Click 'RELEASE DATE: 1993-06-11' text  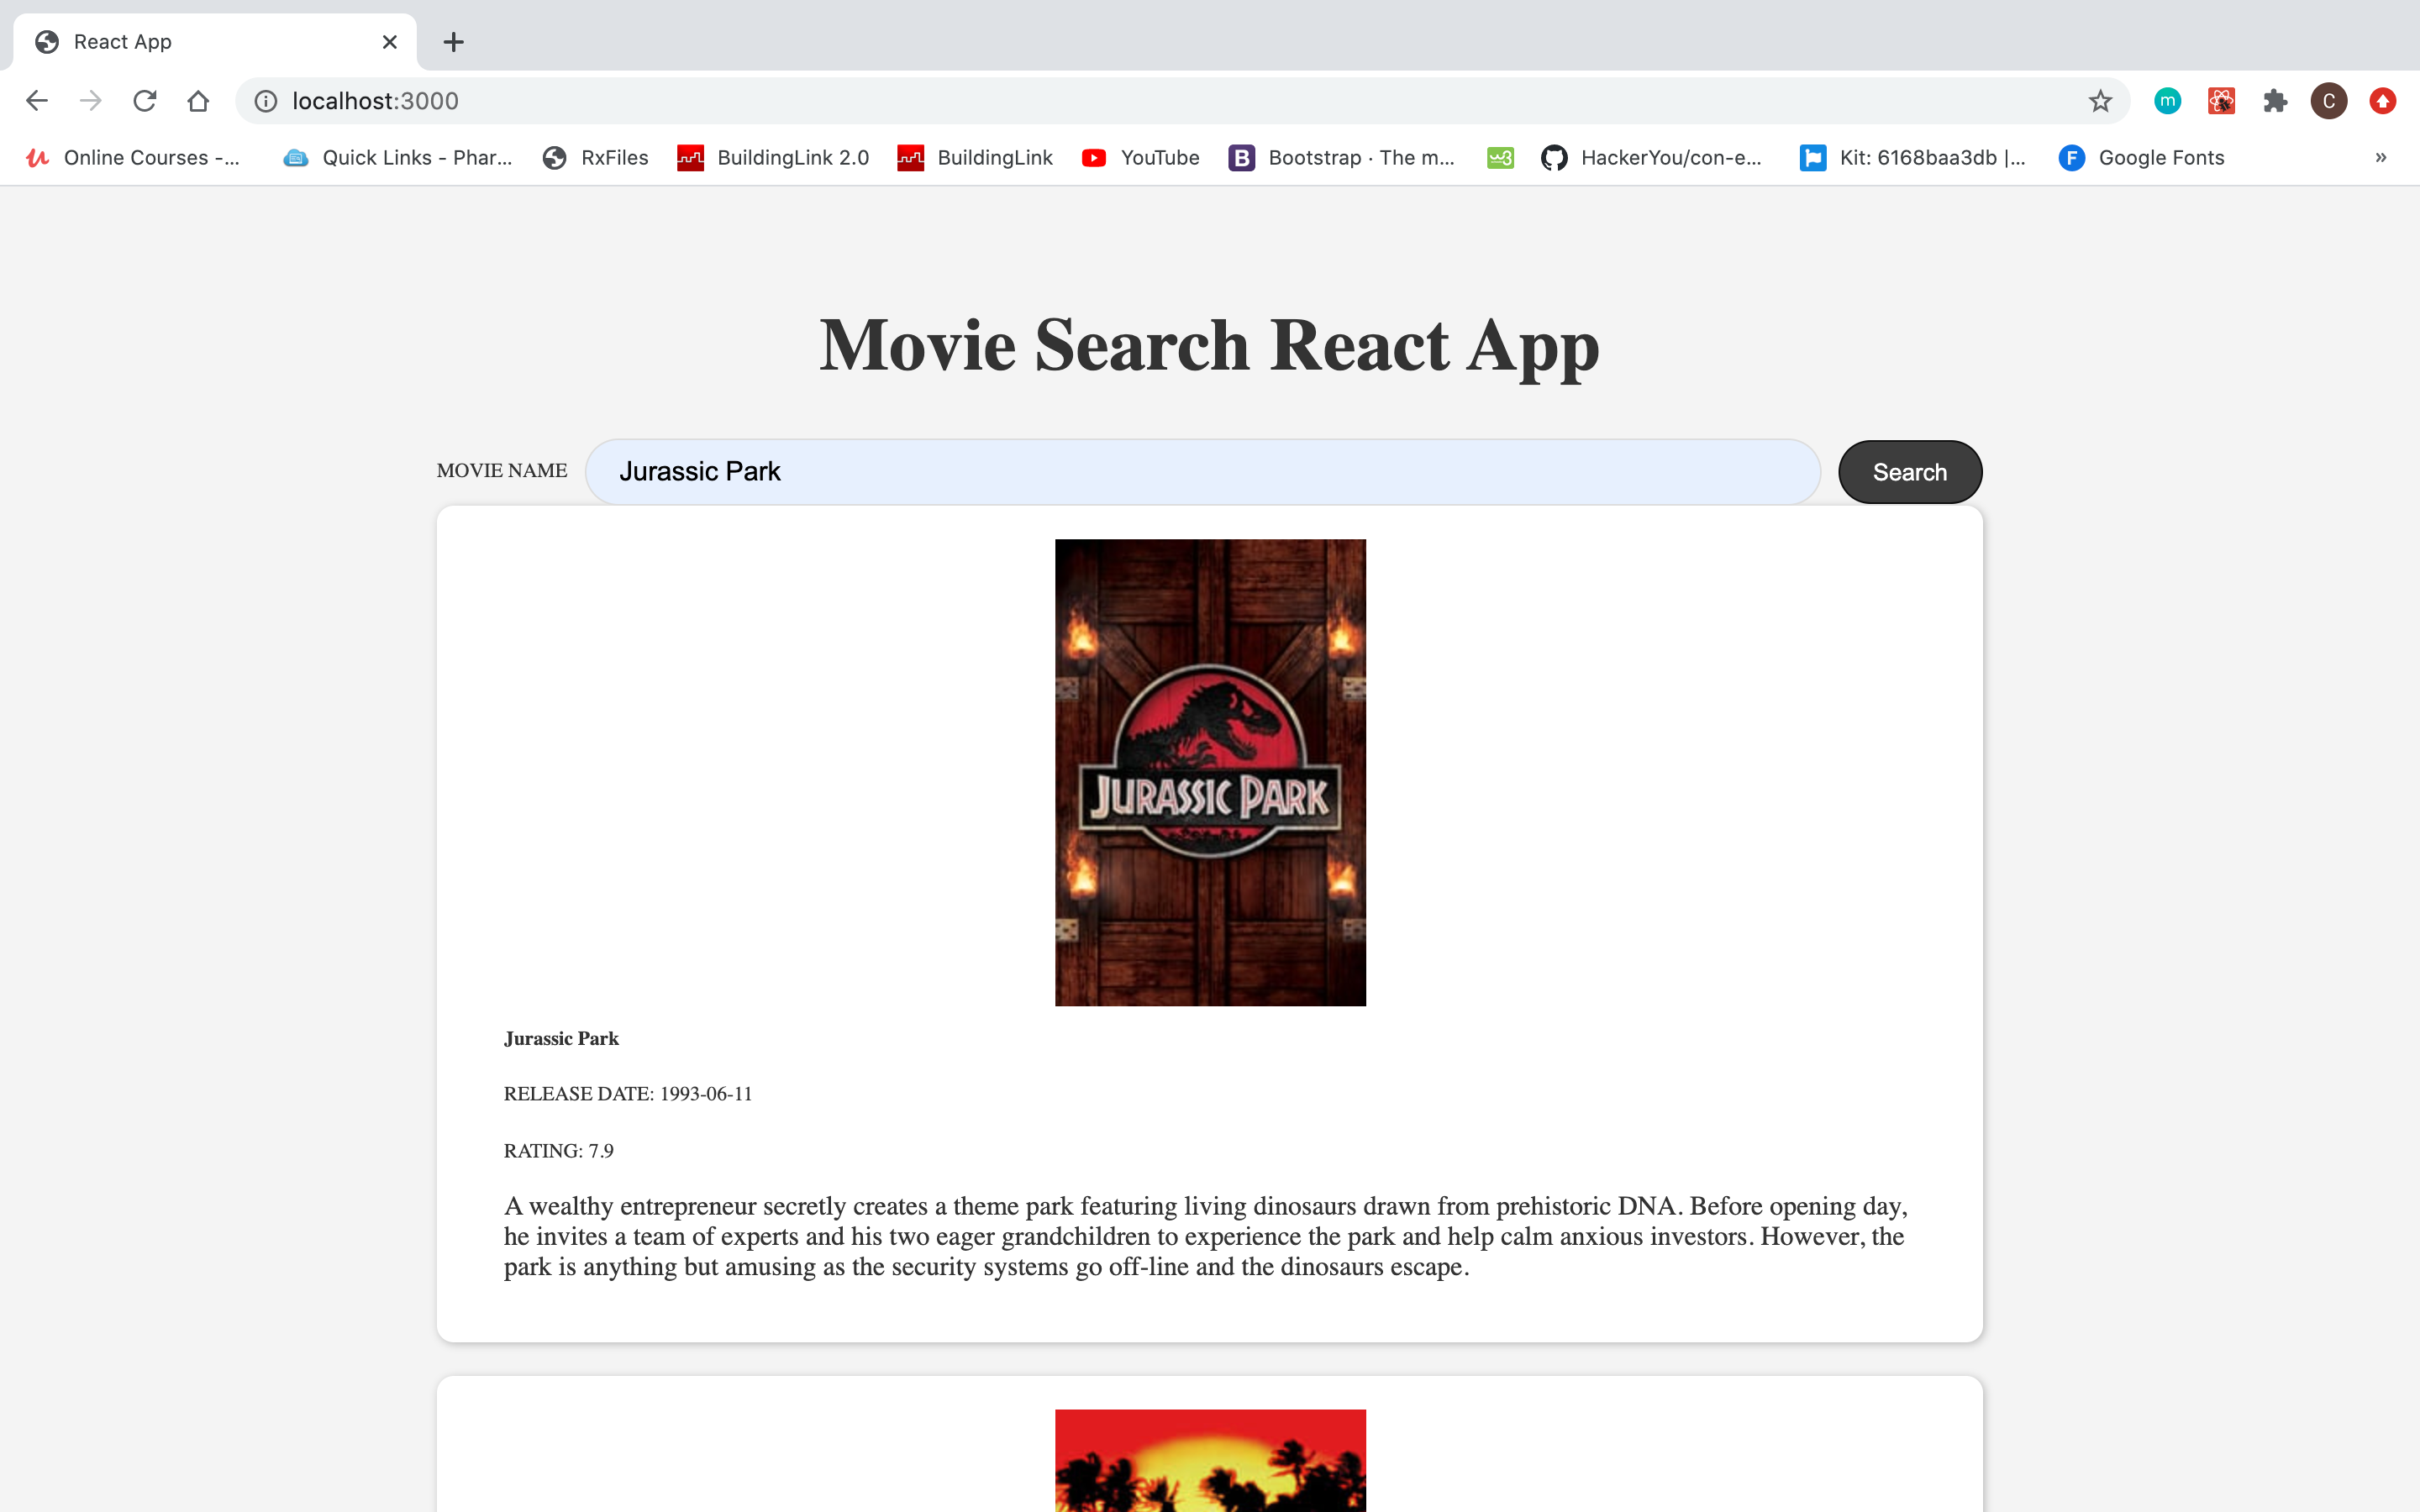(x=628, y=1094)
